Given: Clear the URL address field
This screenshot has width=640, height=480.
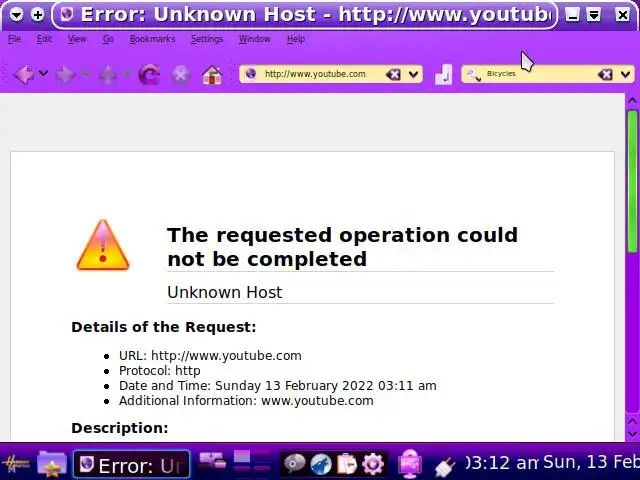Looking at the screenshot, I should (x=393, y=74).
